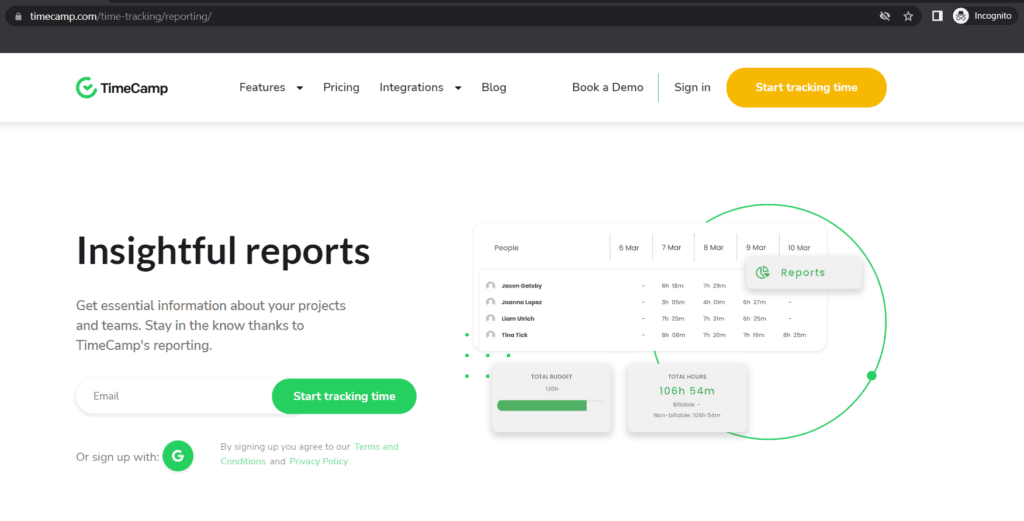This screenshot has width=1024, height=521.
Task: Click the 9 Mar column header
Action: point(756,248)
